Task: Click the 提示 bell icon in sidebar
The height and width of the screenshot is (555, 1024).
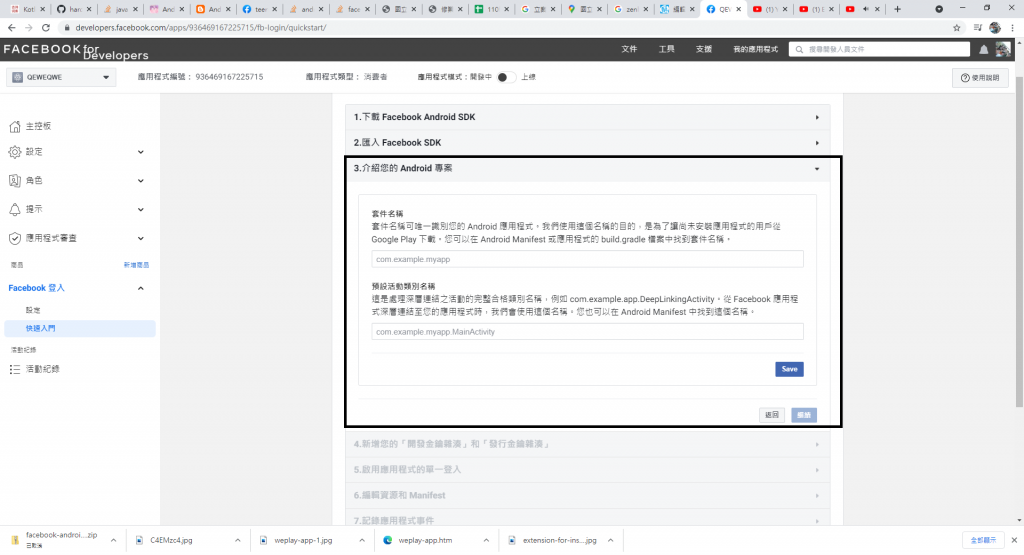Action: pyautogui.click(x=15, y=210)
